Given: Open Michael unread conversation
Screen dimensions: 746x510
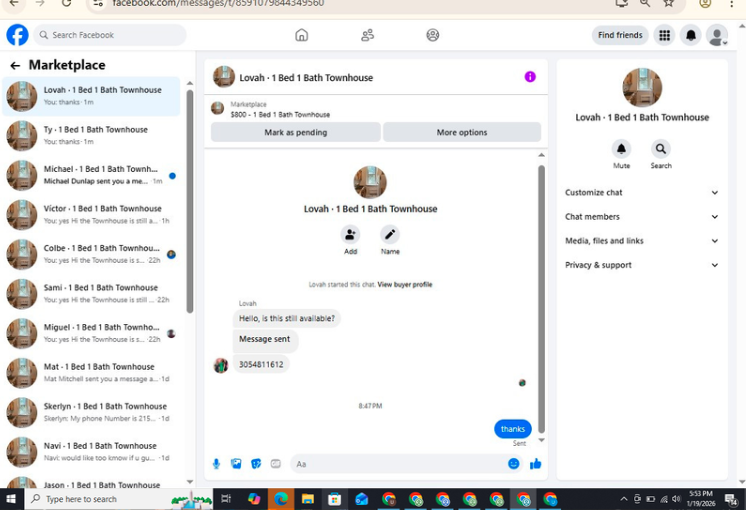Looking at the screenshot, I should [91, 175].
